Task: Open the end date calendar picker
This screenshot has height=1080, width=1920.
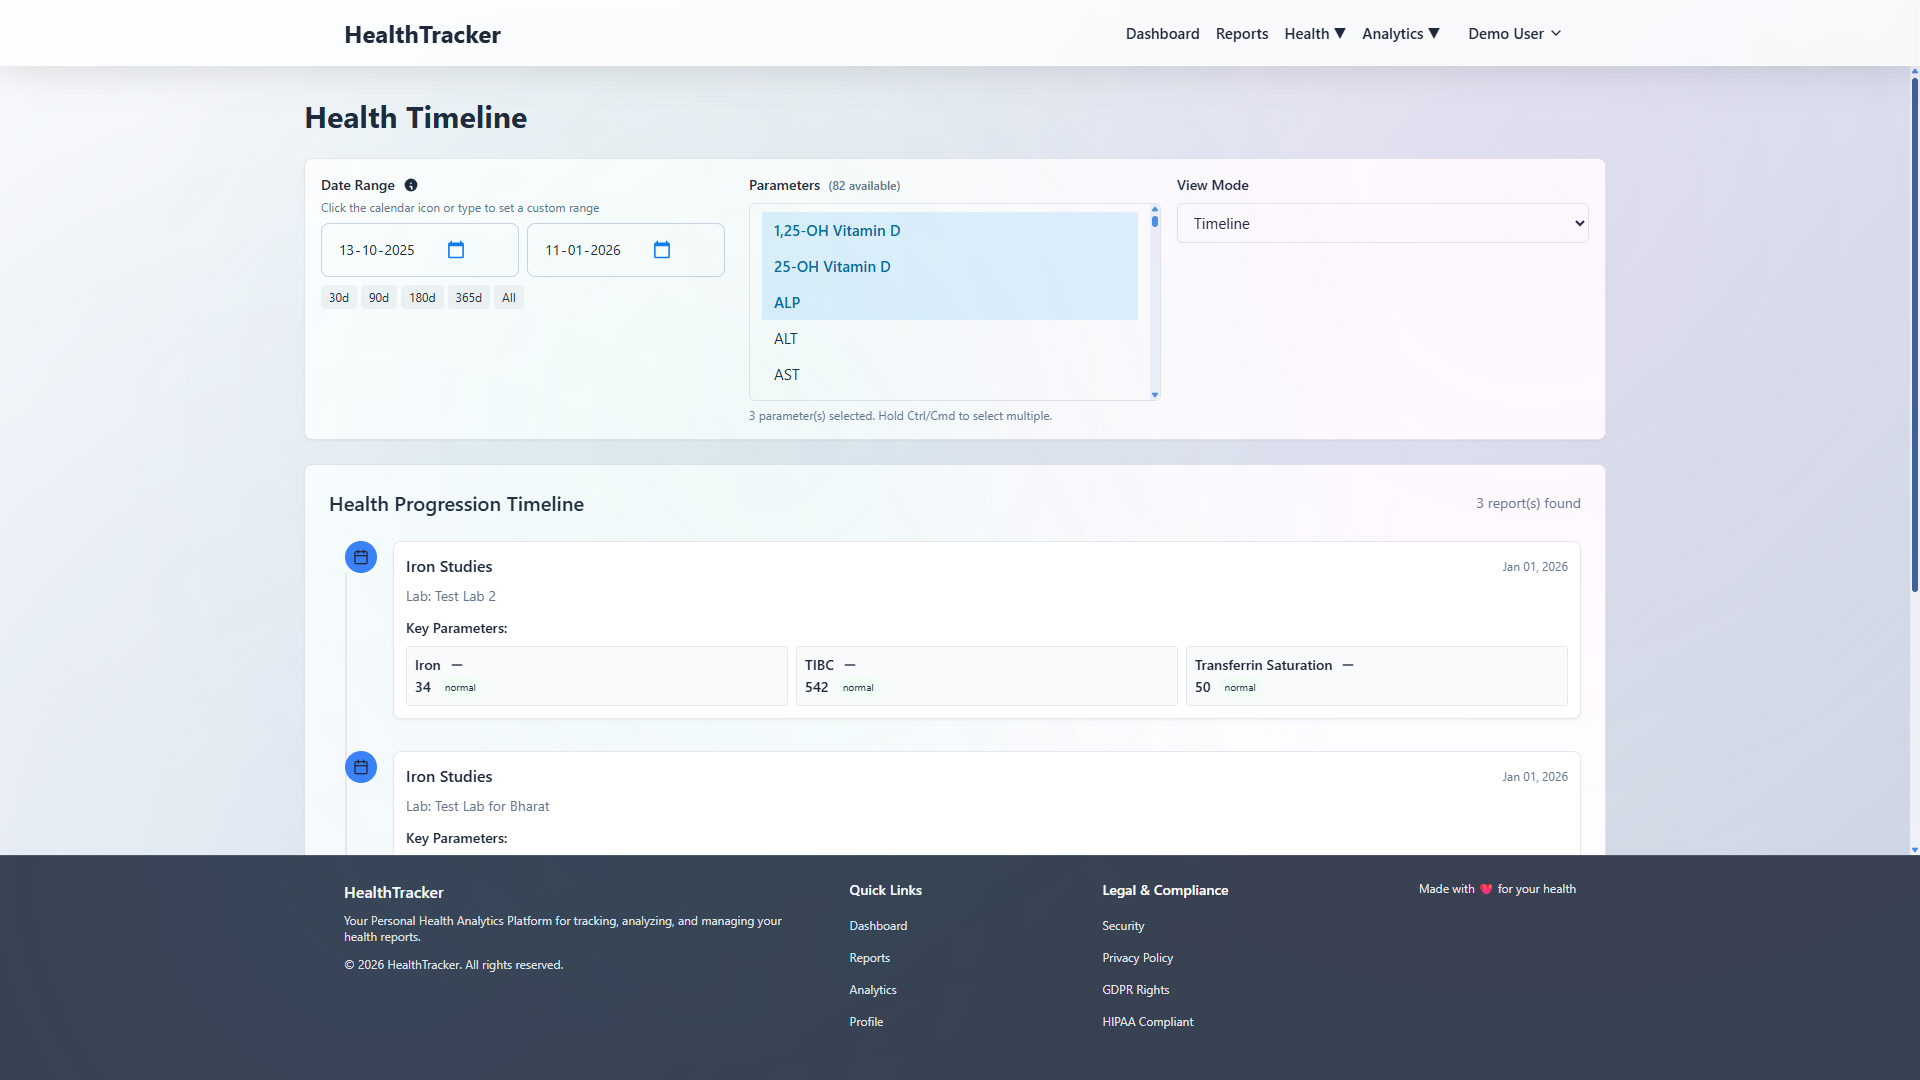Action: coord(661,250)
